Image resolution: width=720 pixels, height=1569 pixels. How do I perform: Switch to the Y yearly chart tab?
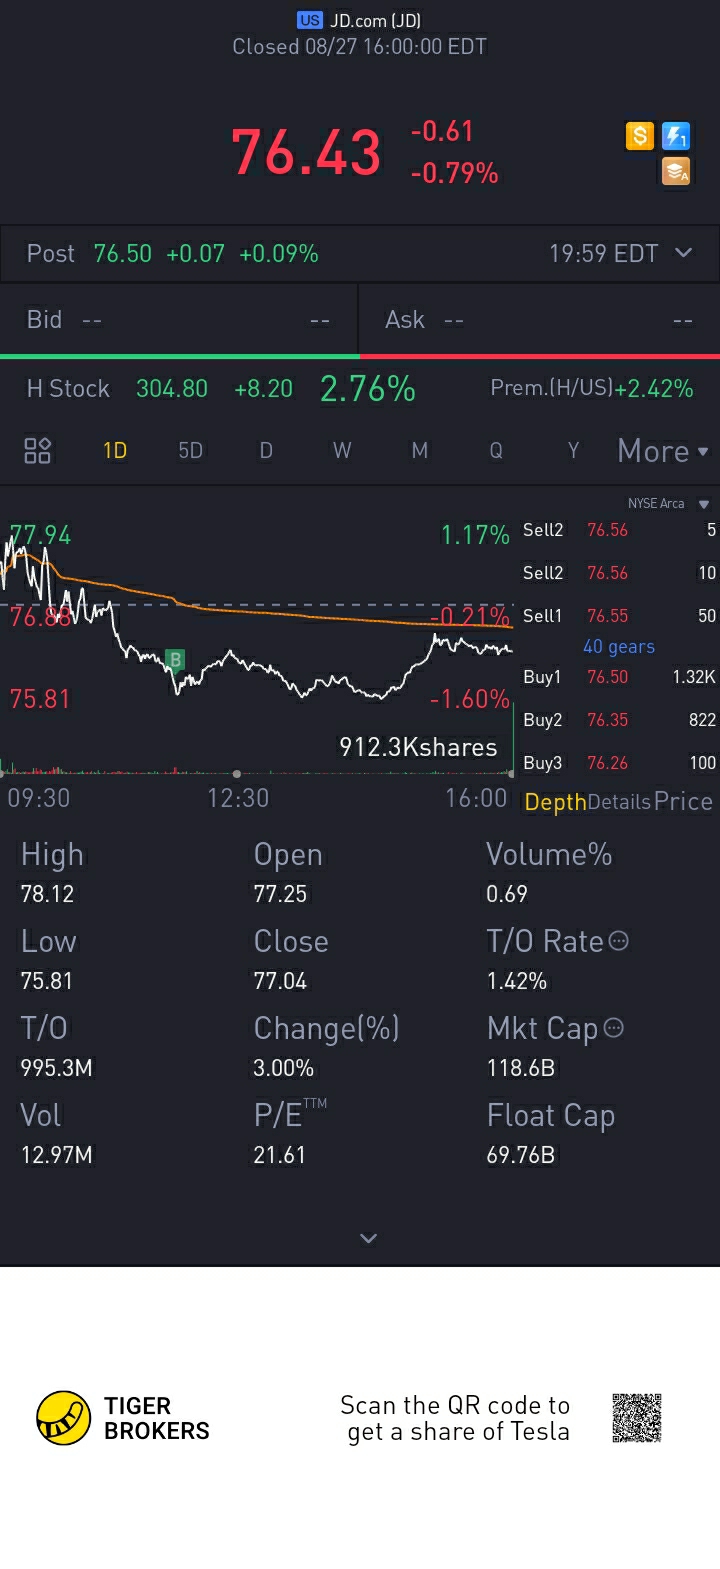coord(573,451)
